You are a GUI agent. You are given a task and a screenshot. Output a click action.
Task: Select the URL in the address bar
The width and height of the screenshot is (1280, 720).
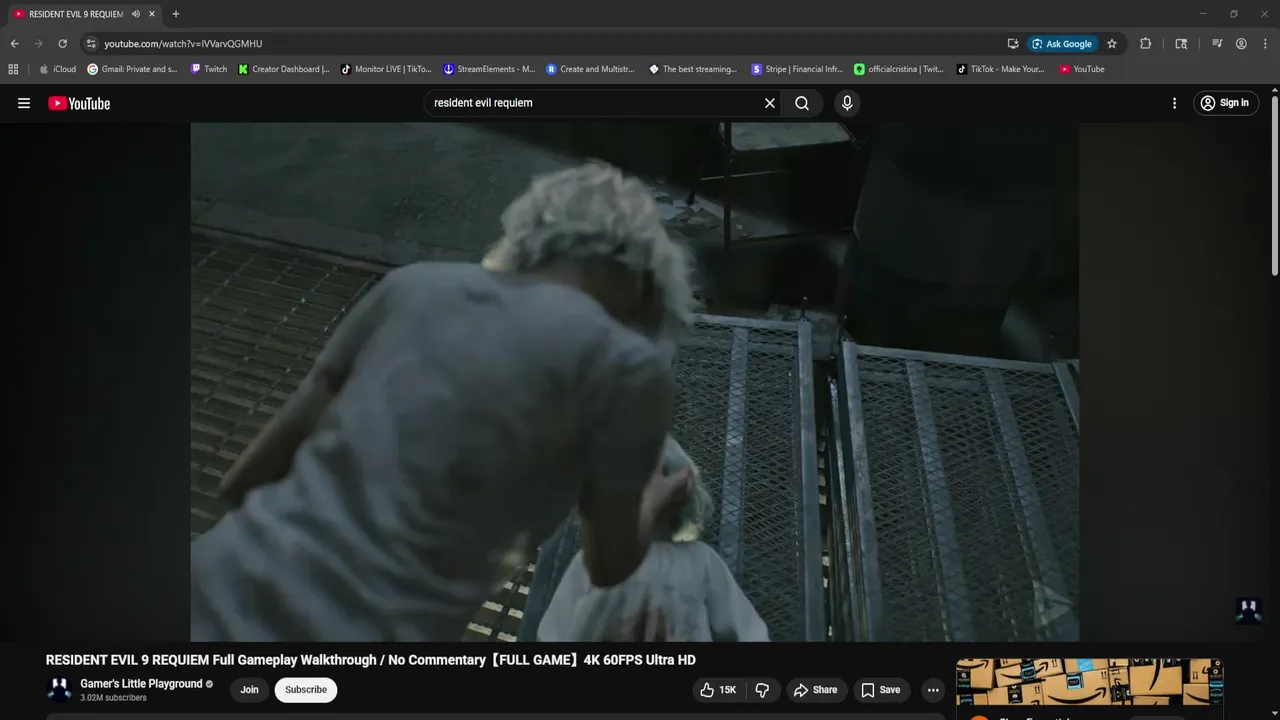point(183,44)
